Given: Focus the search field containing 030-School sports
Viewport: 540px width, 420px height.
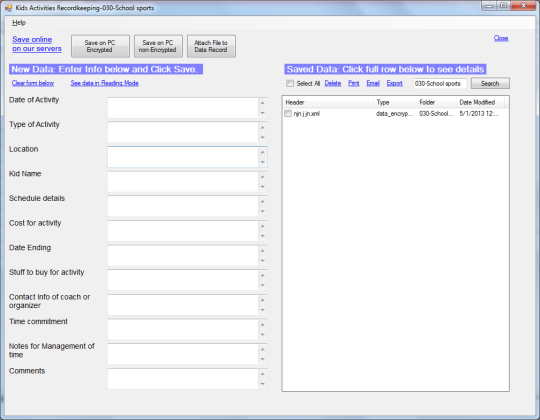Looking at the screenshot, I should [439, 83].
